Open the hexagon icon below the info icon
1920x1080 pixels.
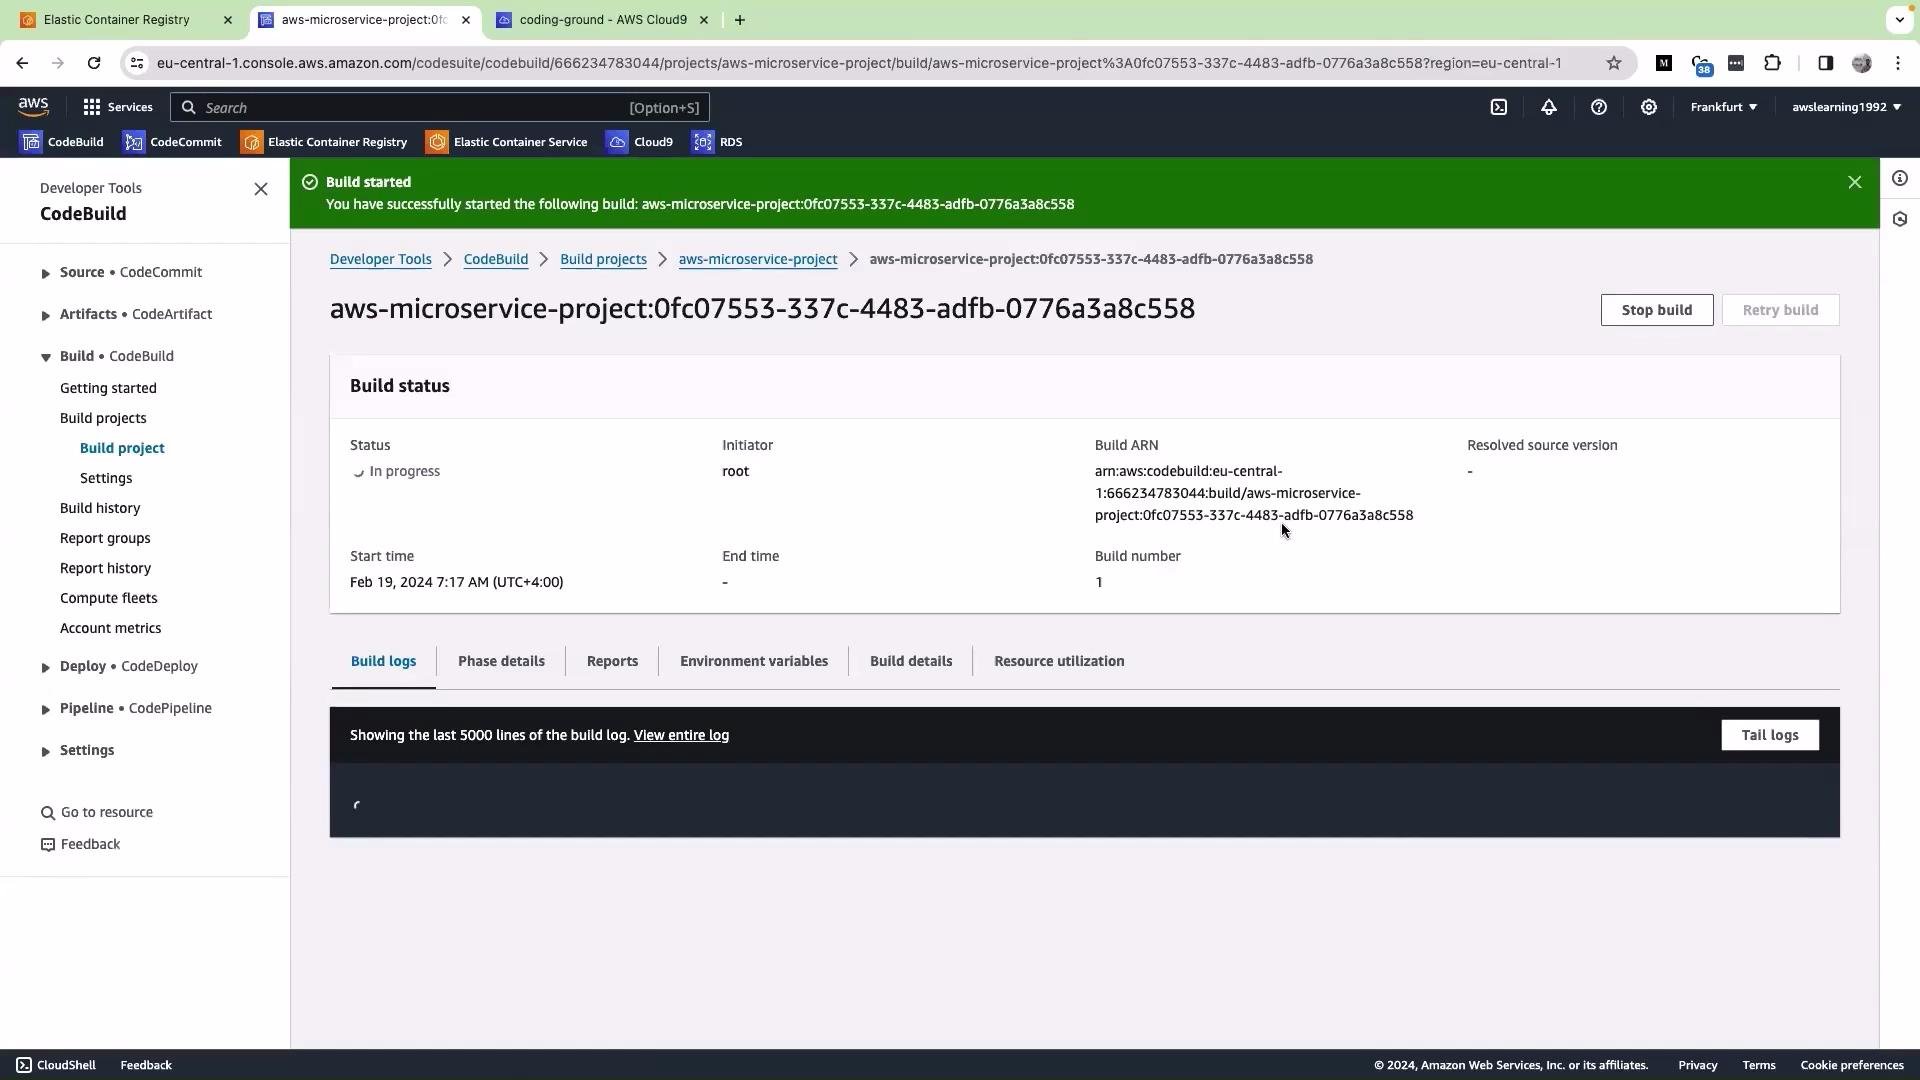click(1899, 219)
